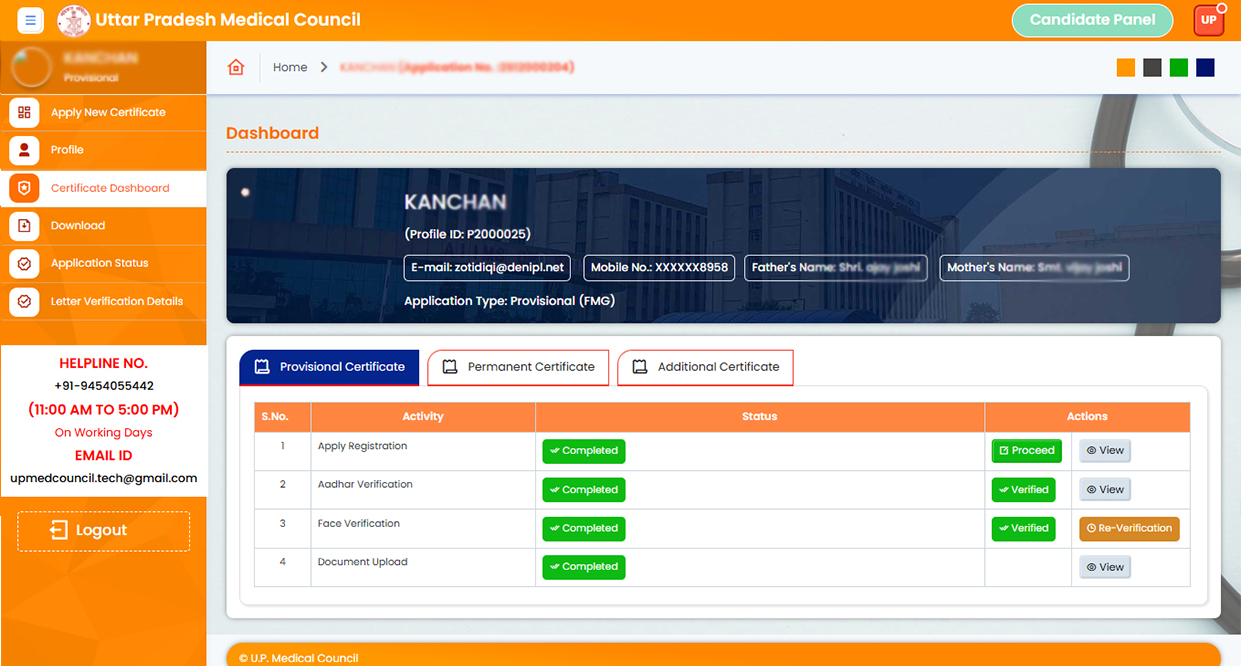Open Certificate Dashboard in the sidebar
The width and height of the screenshot is (1241, 666).
coord(109,188)
